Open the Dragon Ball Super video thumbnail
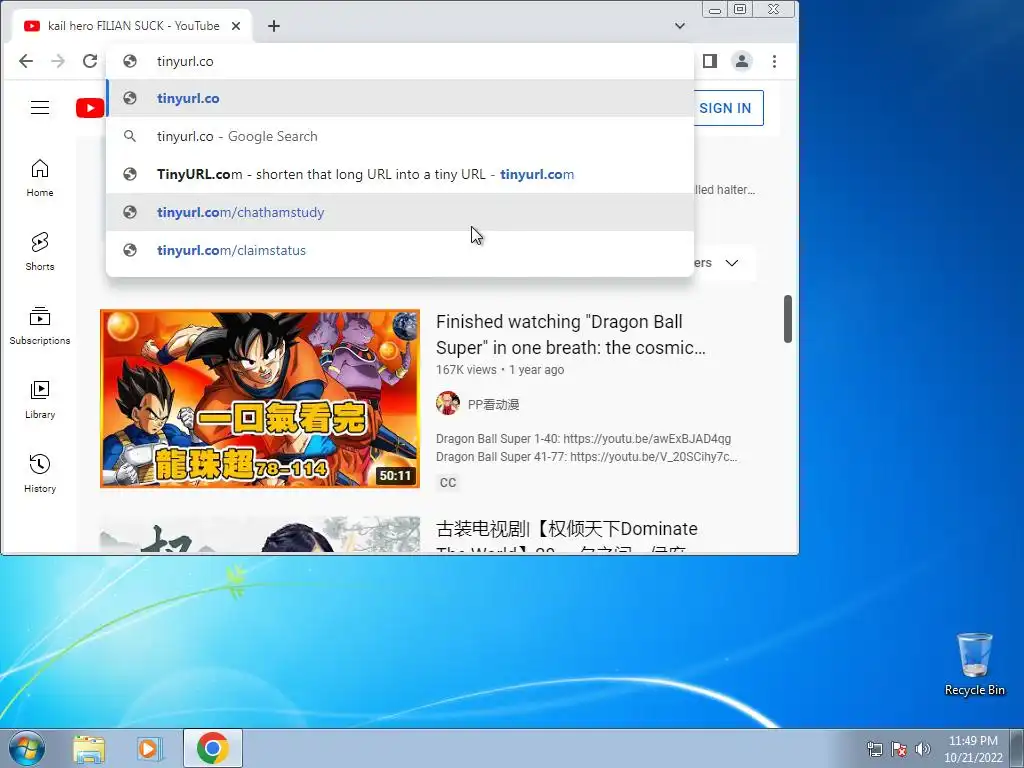1024x768 pixels. pos(260,398)
